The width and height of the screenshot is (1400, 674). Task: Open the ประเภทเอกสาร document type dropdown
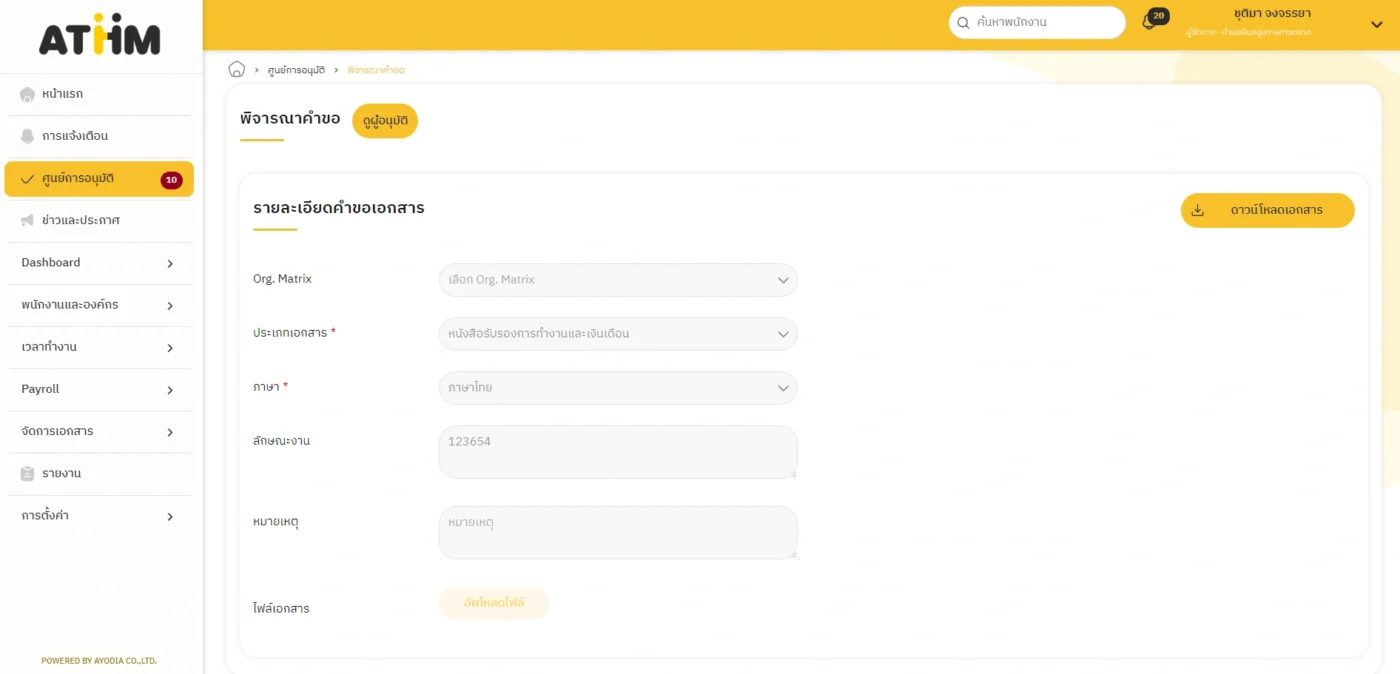click(617, 334)
